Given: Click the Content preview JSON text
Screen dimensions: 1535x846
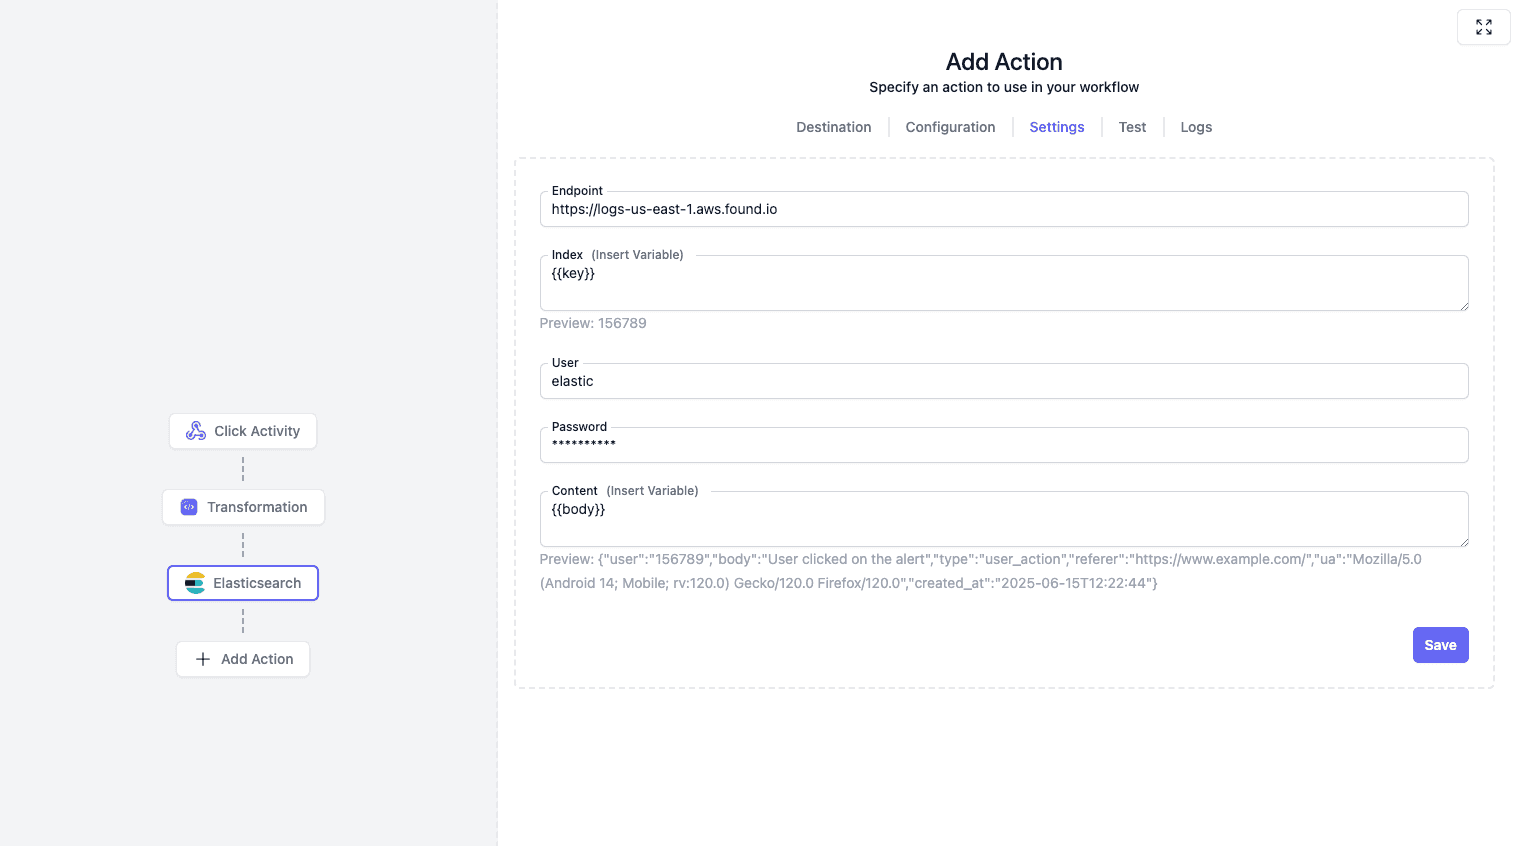Looking at the screenshot, I should pos(980,571).
